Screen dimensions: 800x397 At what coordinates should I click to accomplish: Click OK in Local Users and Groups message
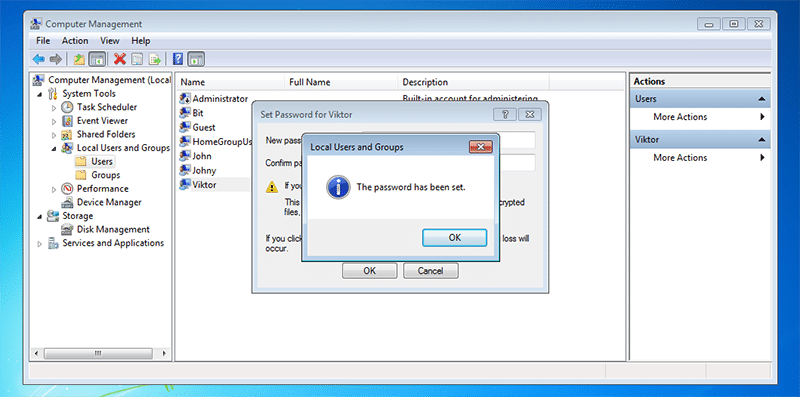coord(455,238)
